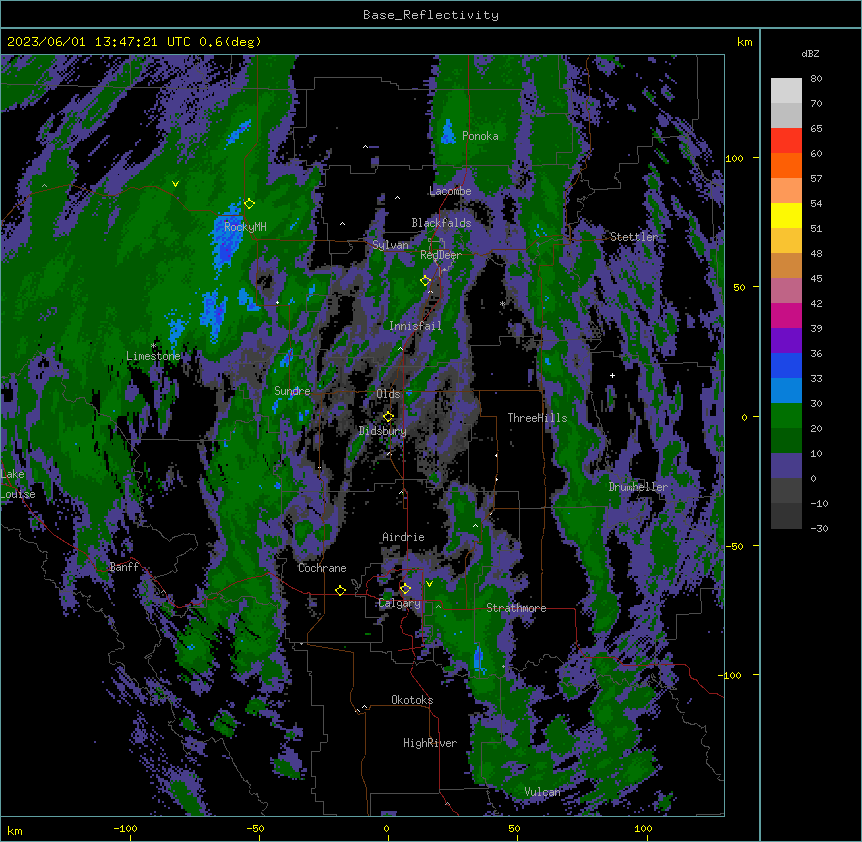This screenshot has width=862, height=842.
Task: Click the white asterisk above the Limestone label
Action: click(x=153, y=346)
